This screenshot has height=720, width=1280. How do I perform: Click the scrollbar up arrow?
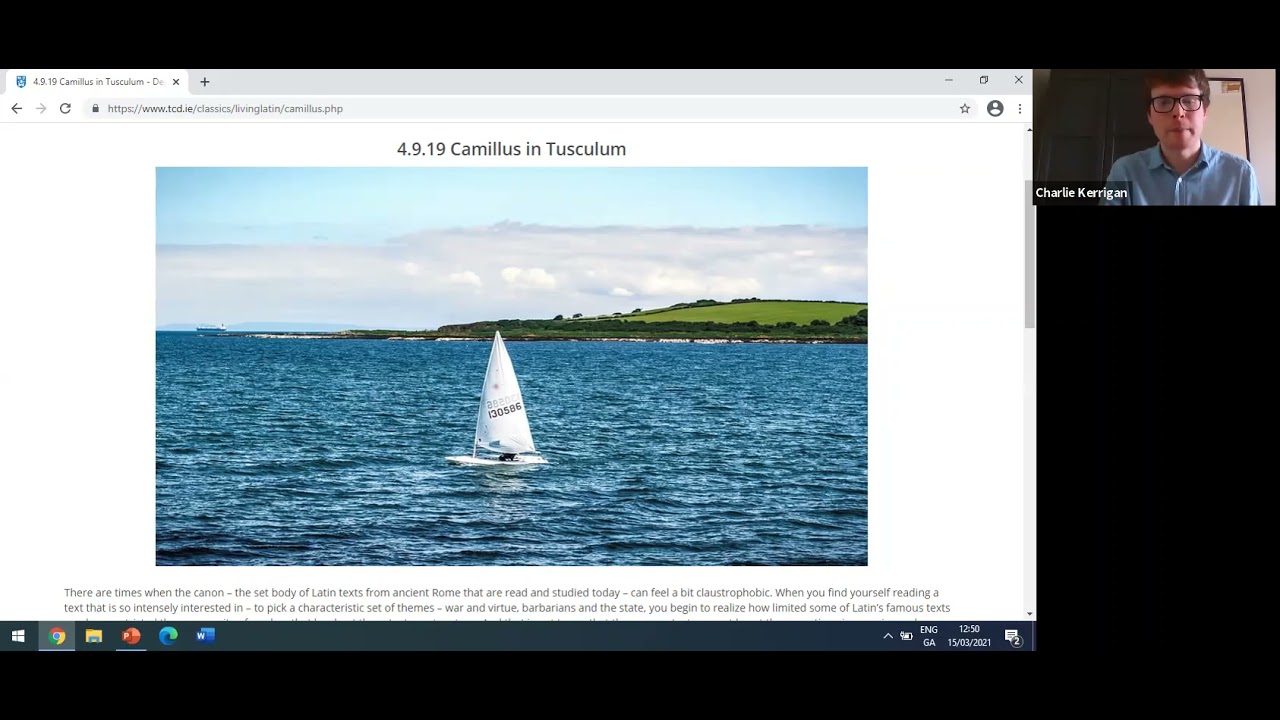click(x=1029, y=130)
